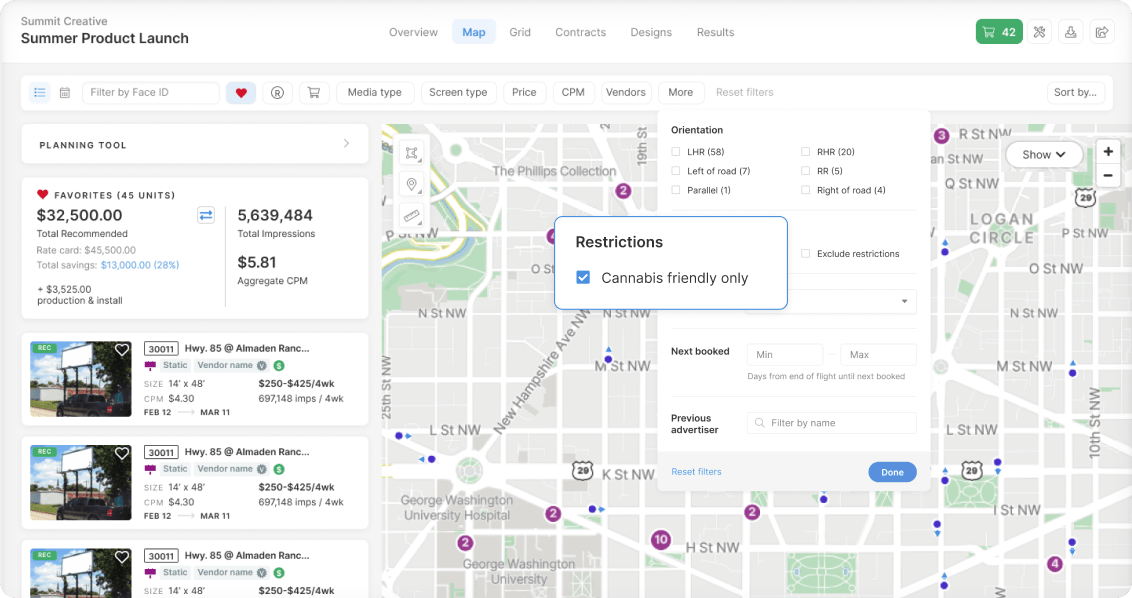Image resolution: width=1132 pixels, height=598 pixels.
Task: Click the Filter by Face ID field
Action: (150, 93)
